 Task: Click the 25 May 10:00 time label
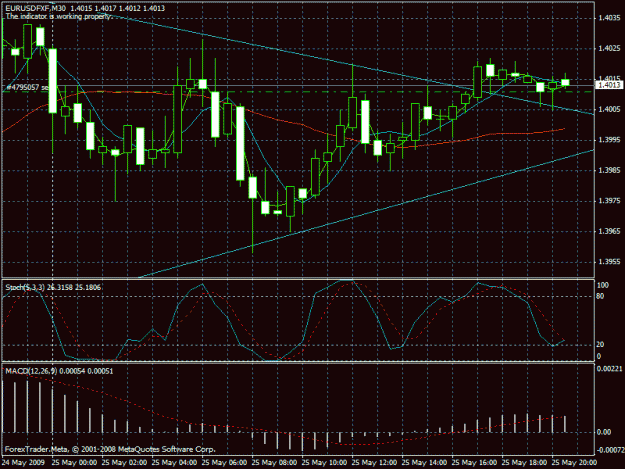(324, 463)
